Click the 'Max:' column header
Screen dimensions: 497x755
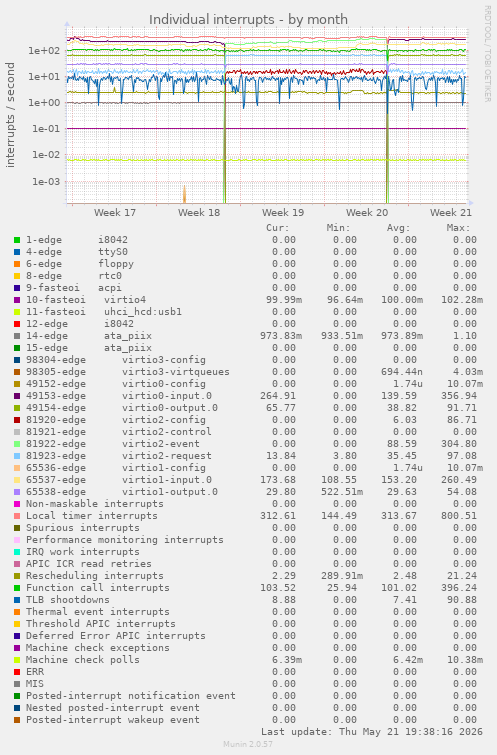pos(458,228)
